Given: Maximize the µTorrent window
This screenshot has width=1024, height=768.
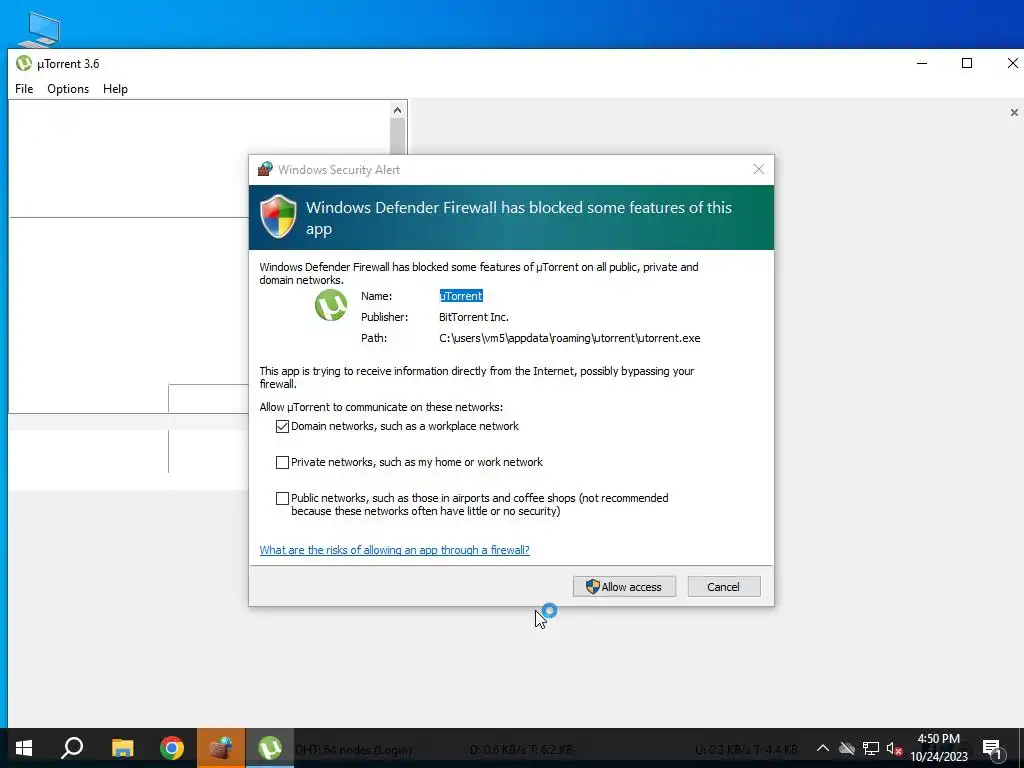Looking at the screenshot, I should click(x=967, y=63).
